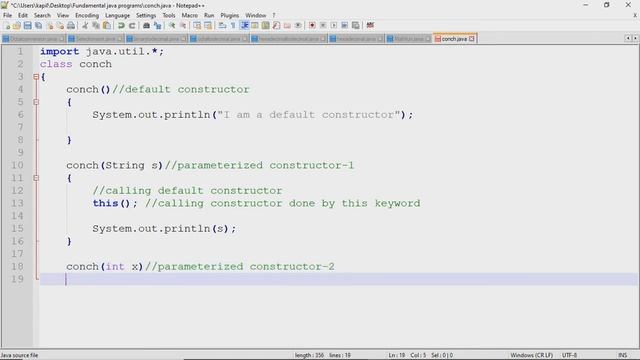
Task: Click the "this();" statement on line 13
Action: click(115, 203)
